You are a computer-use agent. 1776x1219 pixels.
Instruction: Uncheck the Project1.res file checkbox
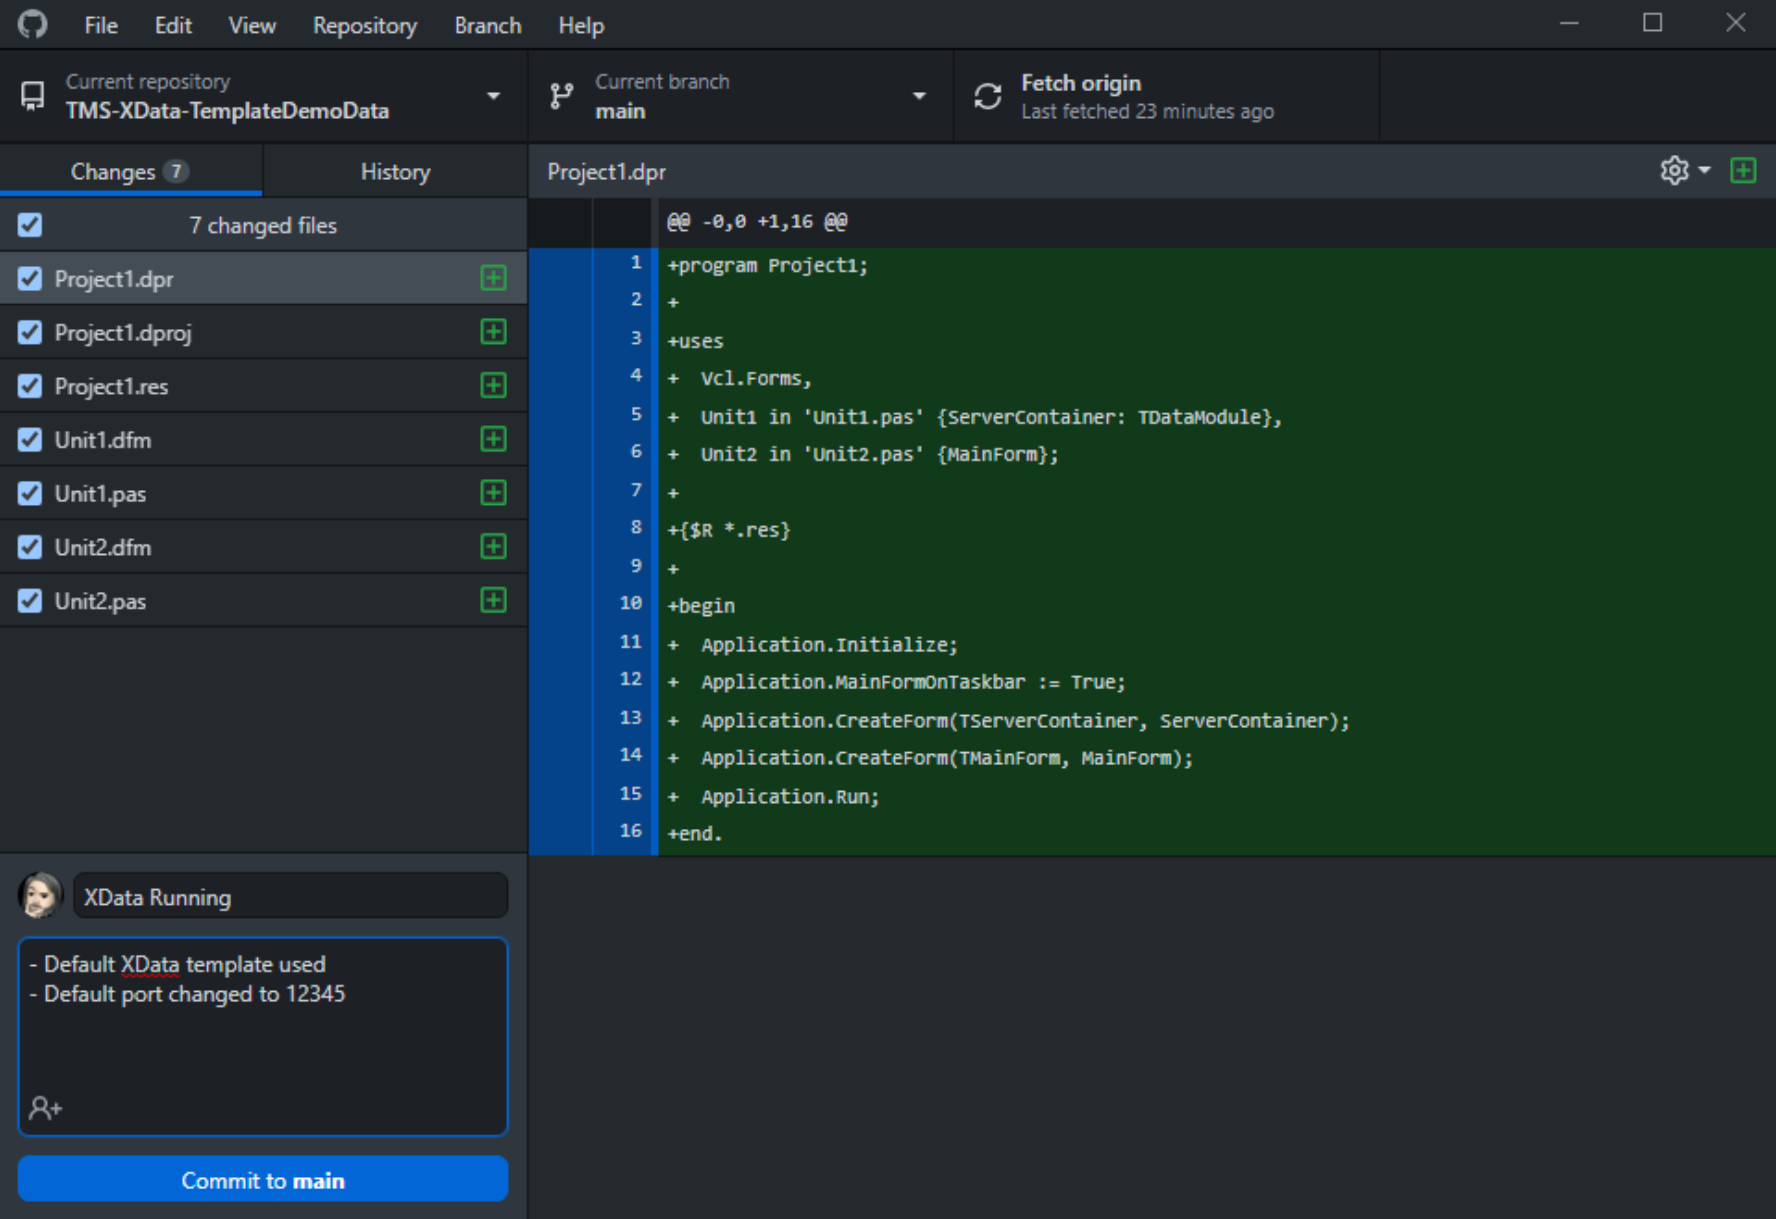coord(30,386)
